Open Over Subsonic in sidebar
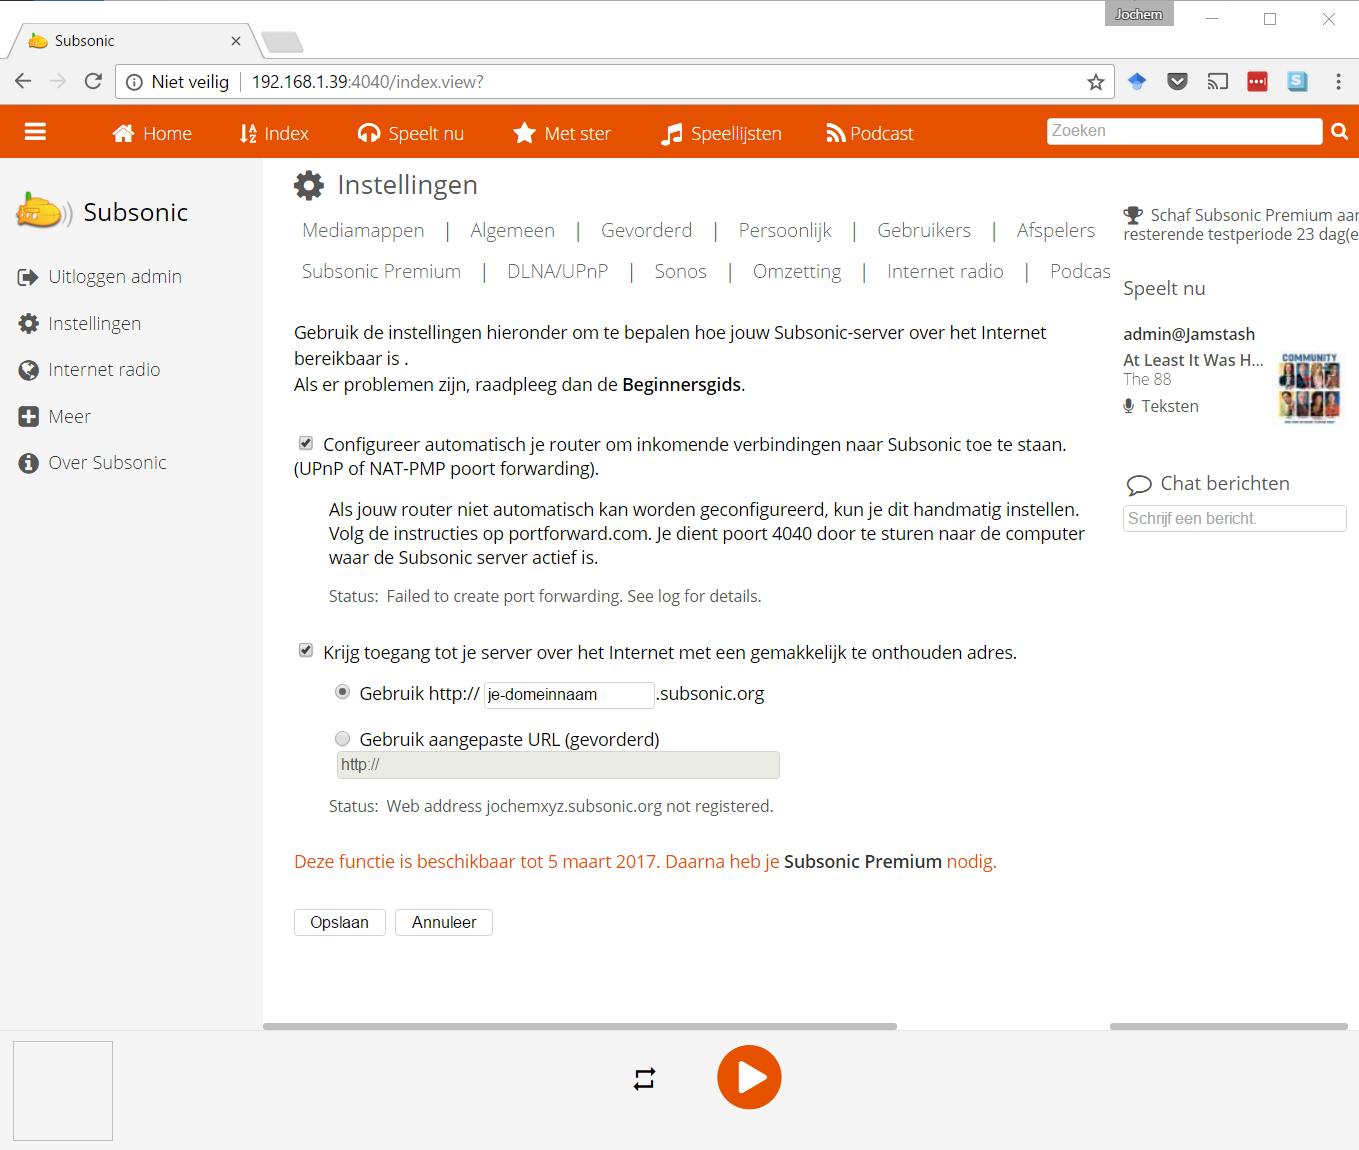1359x1150 pixels. (92, 463)
